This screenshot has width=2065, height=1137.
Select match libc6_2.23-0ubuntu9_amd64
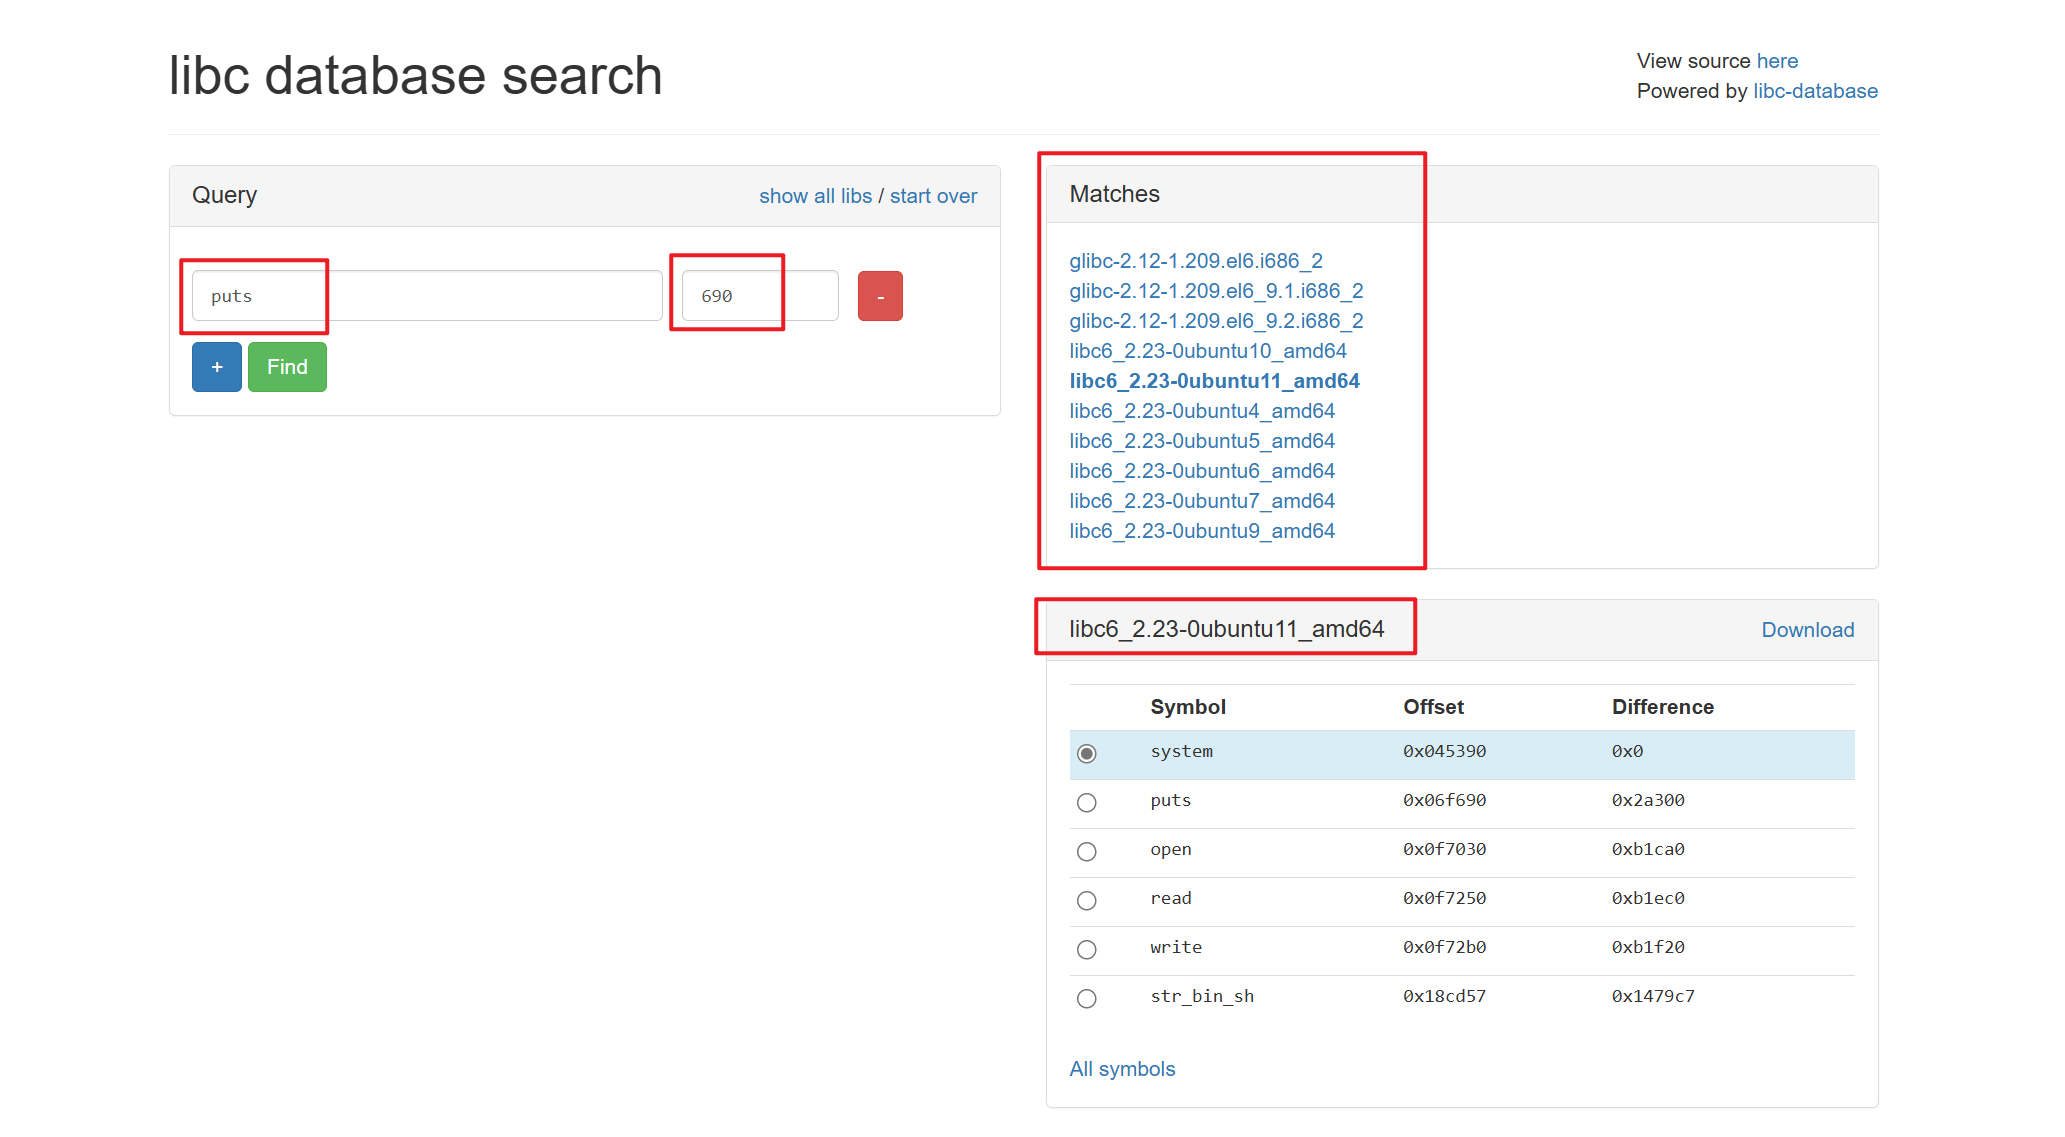1201,531
